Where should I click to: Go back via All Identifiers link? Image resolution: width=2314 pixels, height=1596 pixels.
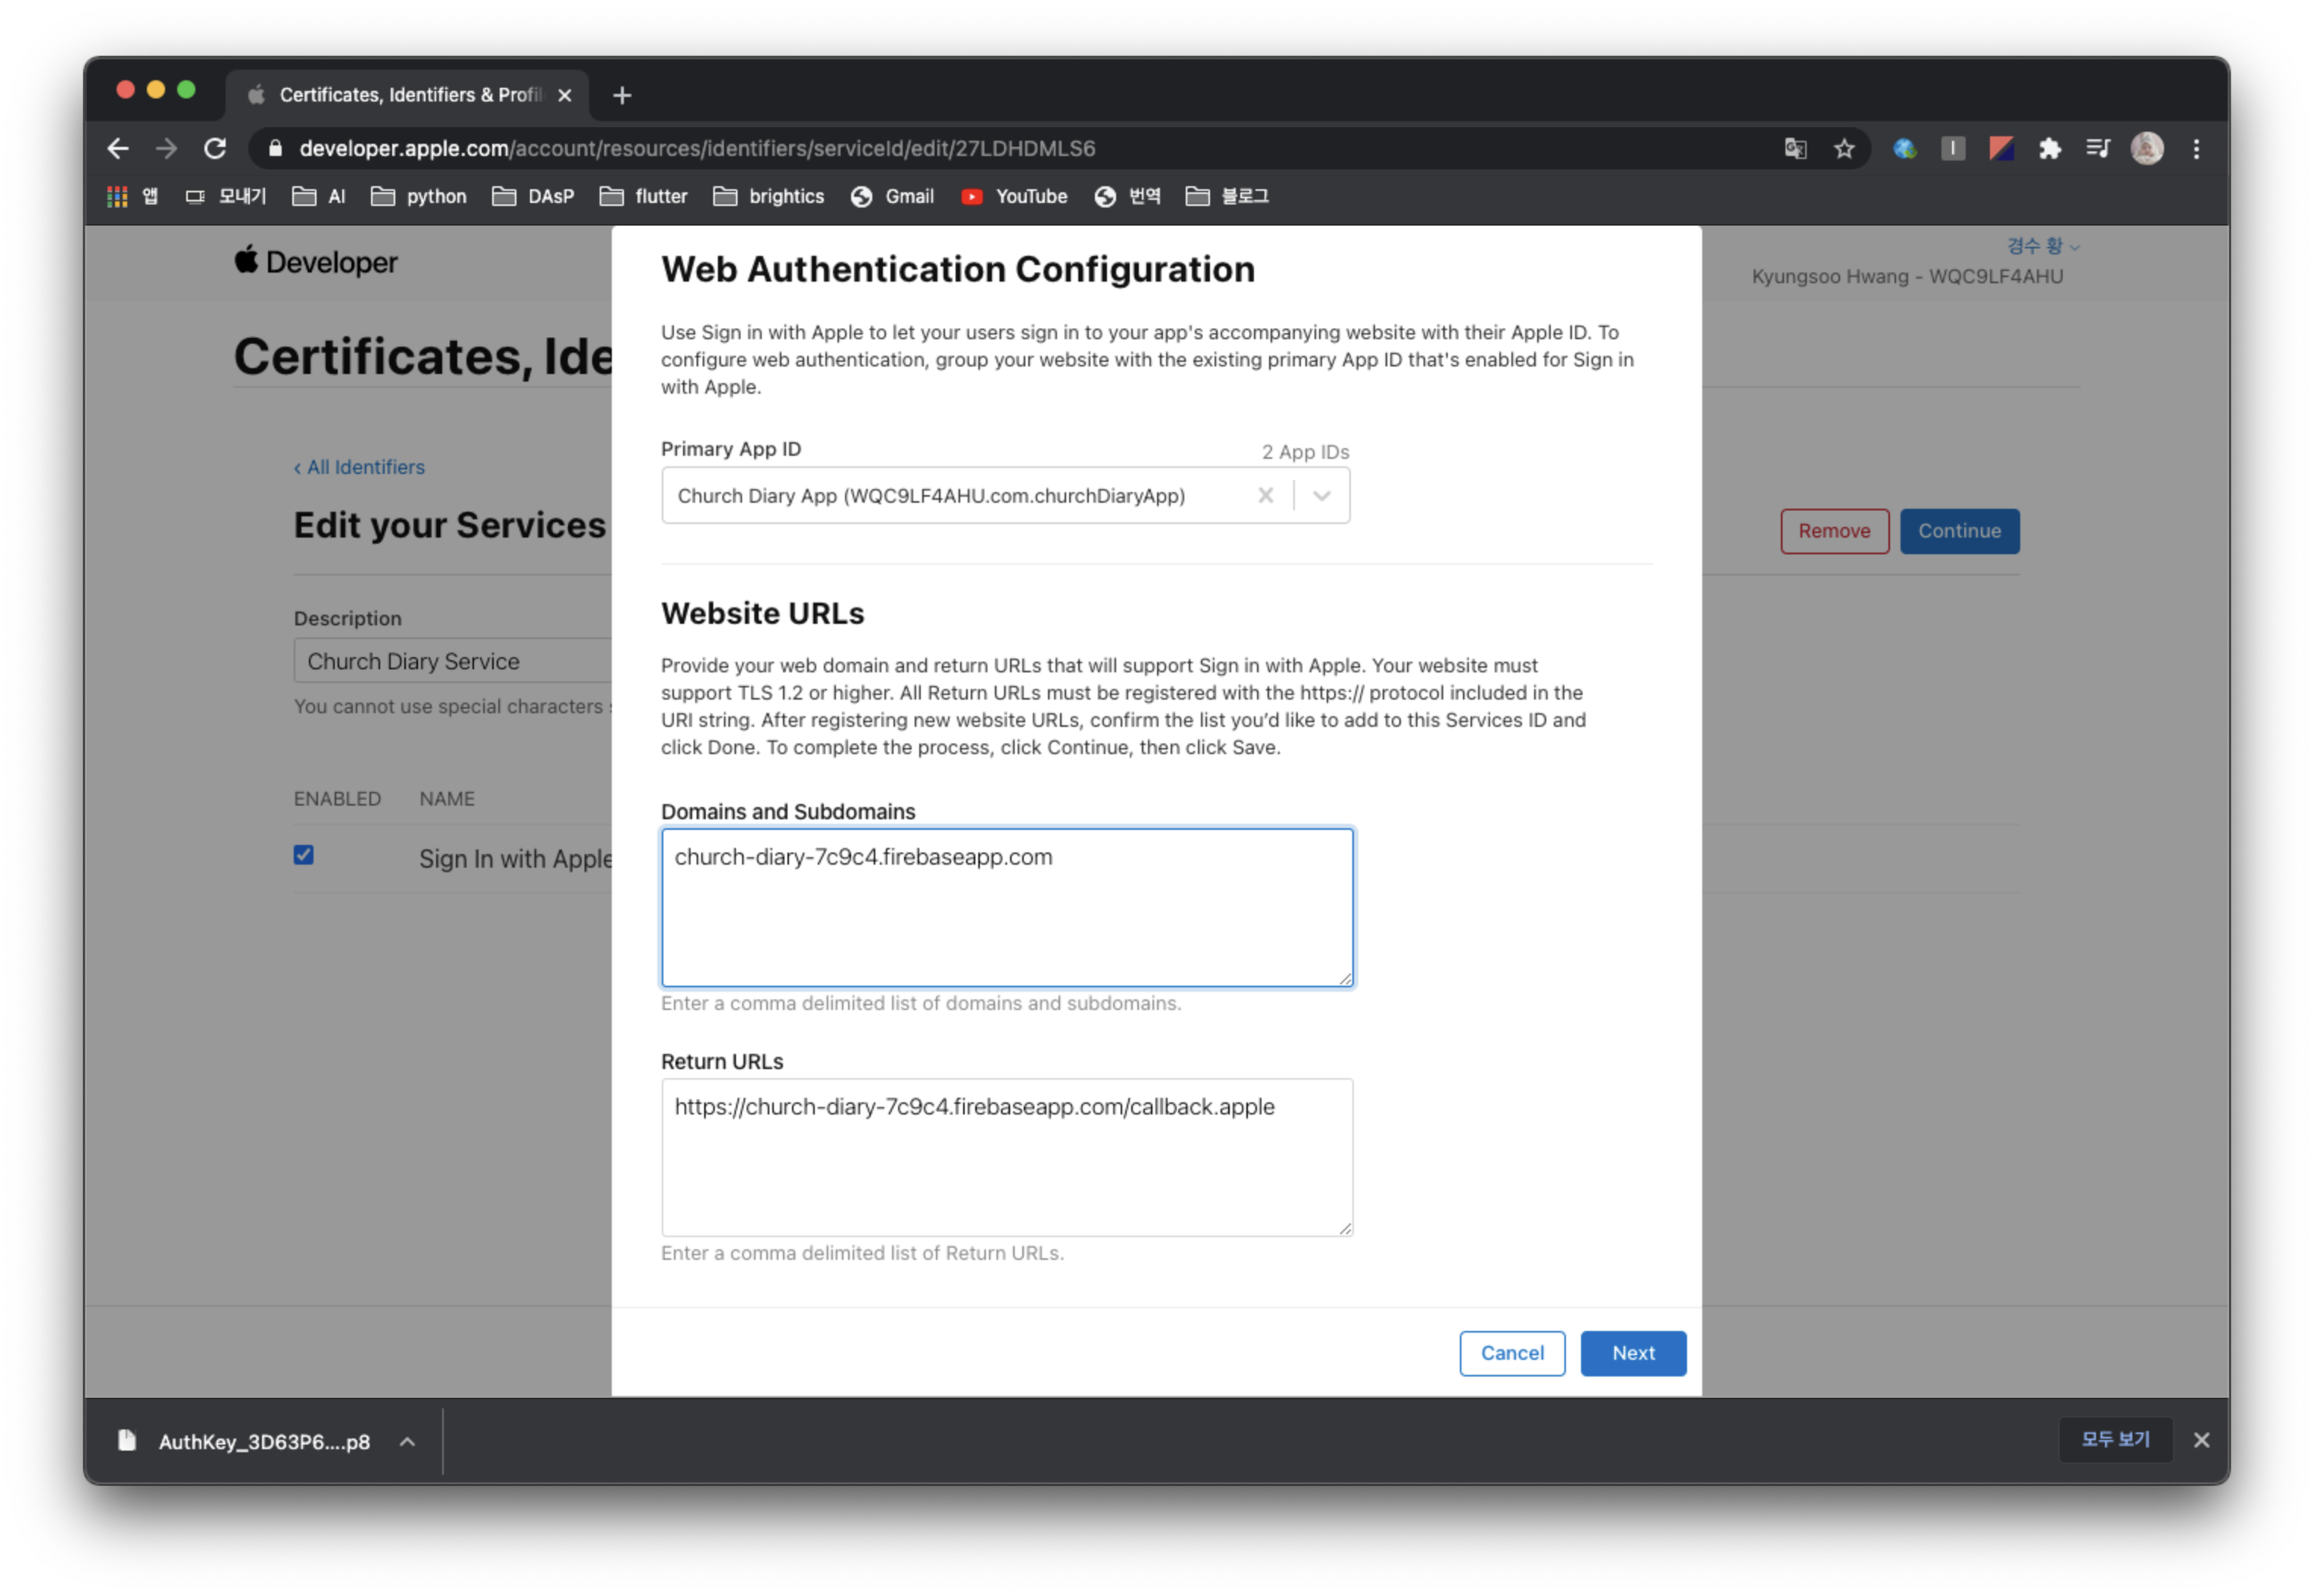point(359,467)
